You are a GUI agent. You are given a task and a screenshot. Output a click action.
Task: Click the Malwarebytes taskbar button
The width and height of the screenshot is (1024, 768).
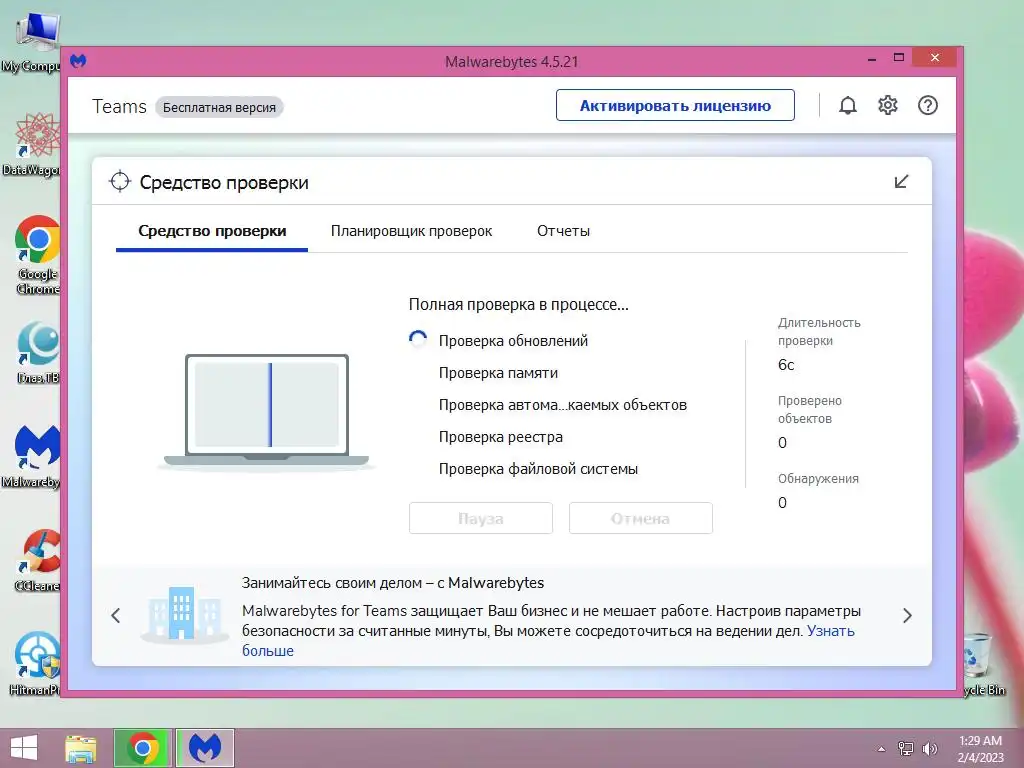[x=205, y=748]
